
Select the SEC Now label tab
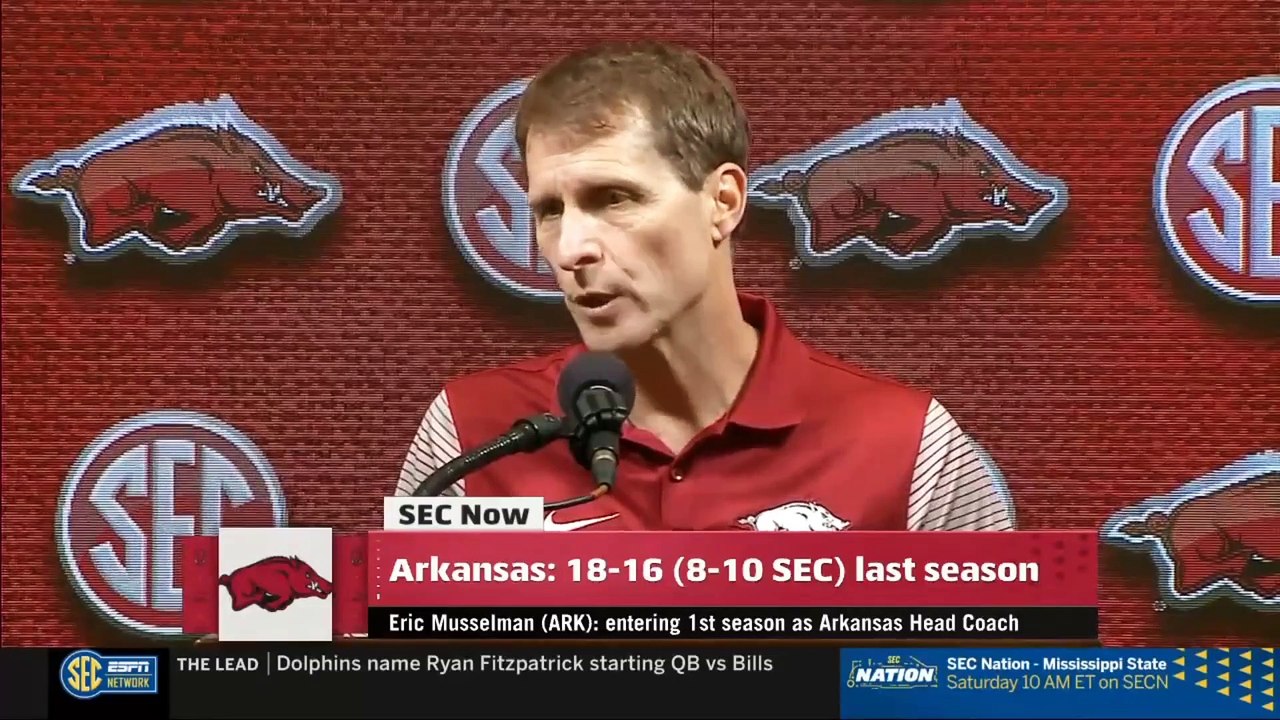pos(463,514)
